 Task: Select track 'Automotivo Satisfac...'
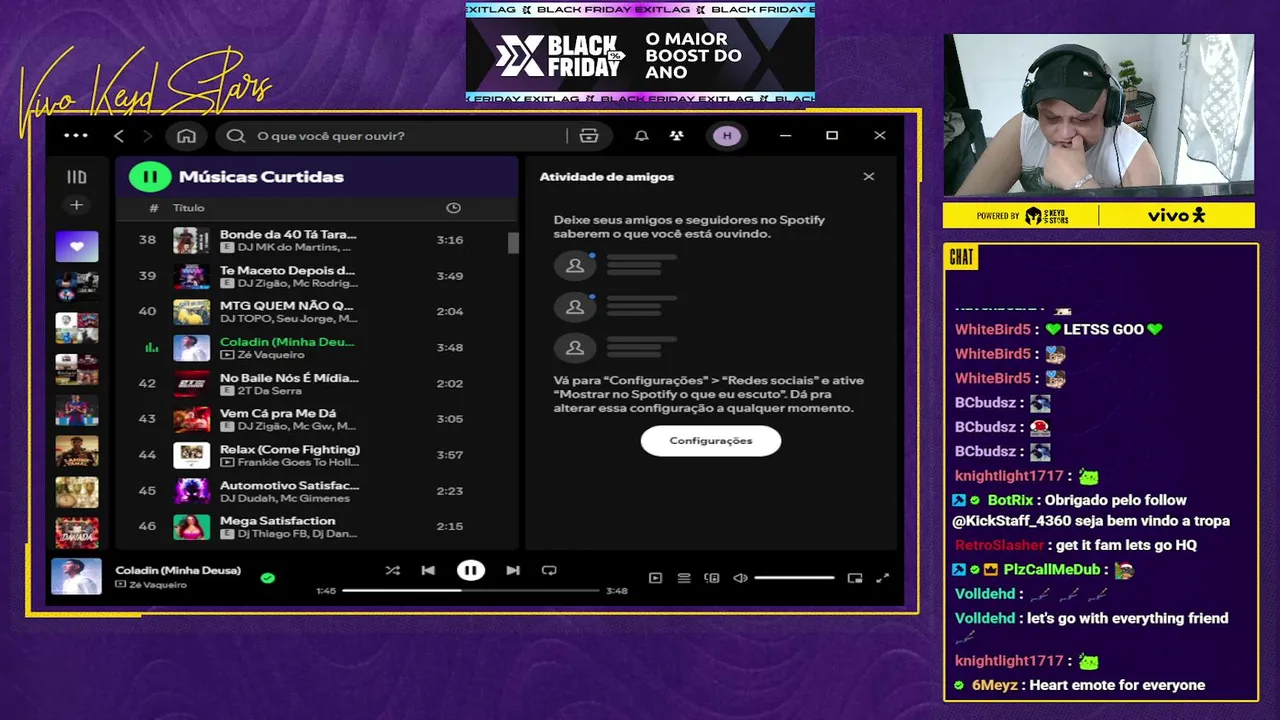click(316, 491)
